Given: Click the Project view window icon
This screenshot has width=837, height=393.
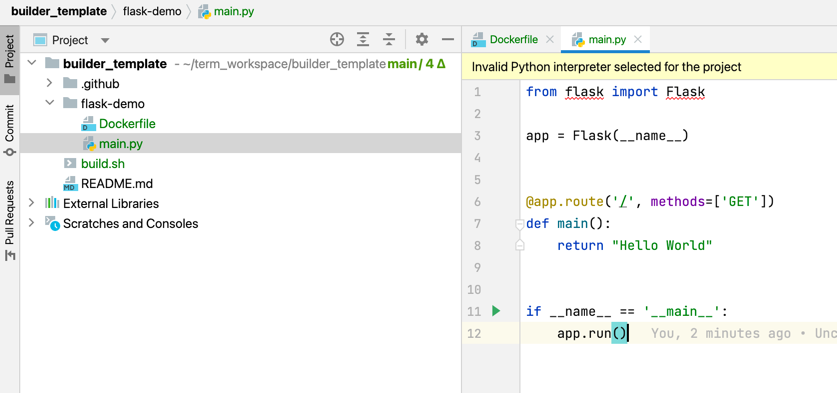Looking at the screenshot, I should click(x=41, y=40).
